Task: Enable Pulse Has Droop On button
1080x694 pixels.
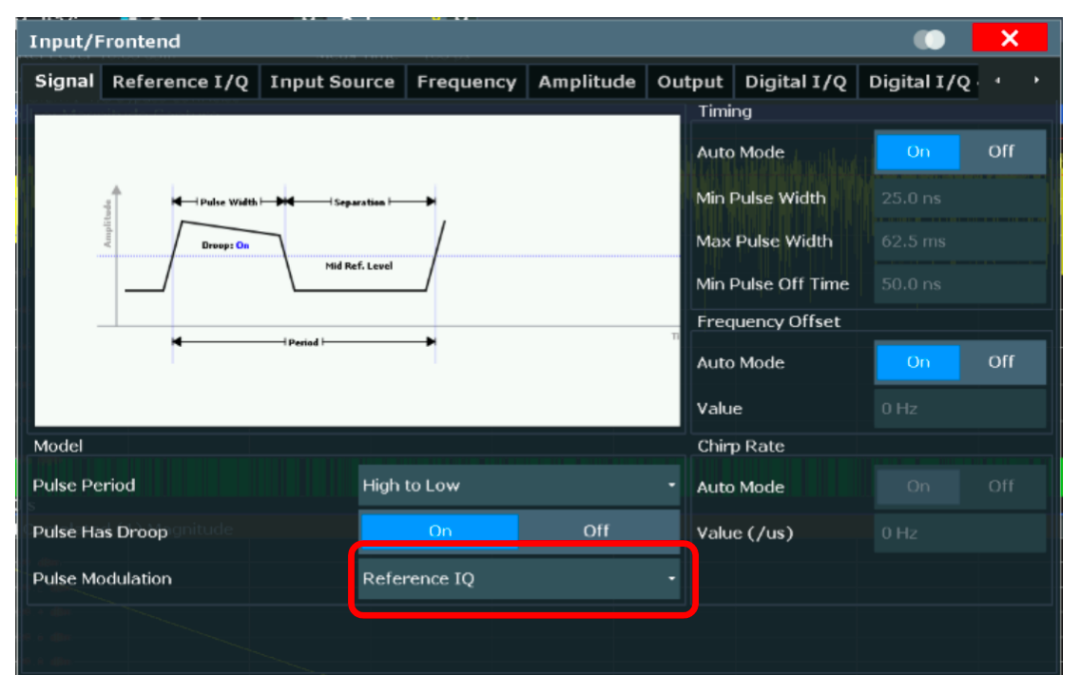Action: point(439,531)
